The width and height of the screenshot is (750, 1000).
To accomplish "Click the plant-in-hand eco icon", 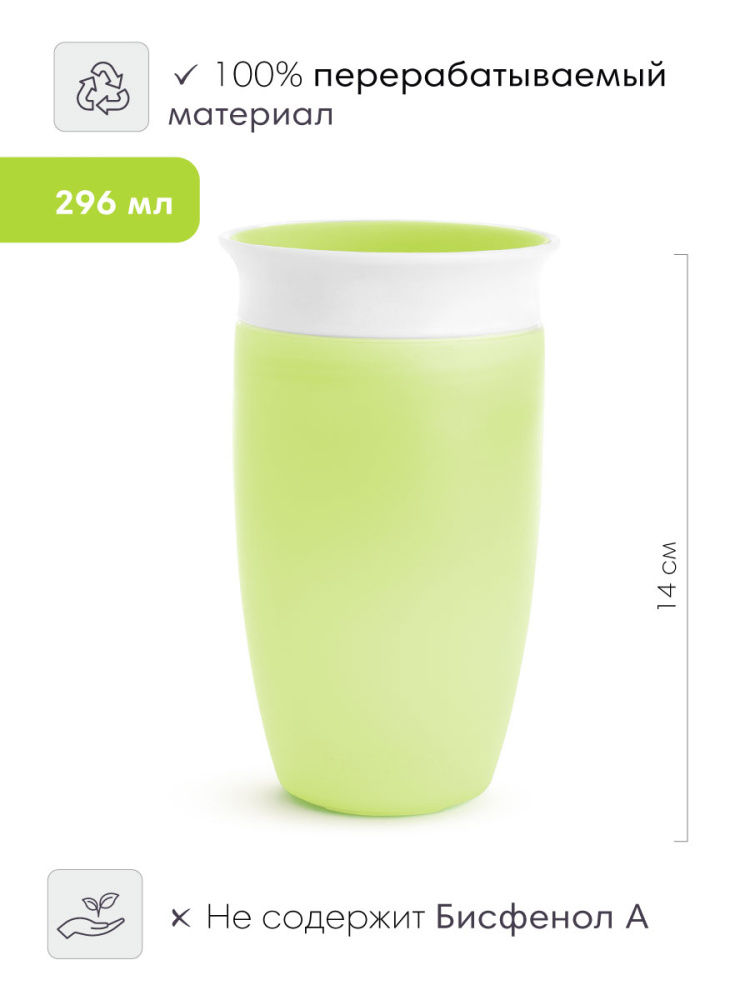I will click(95, 913).
